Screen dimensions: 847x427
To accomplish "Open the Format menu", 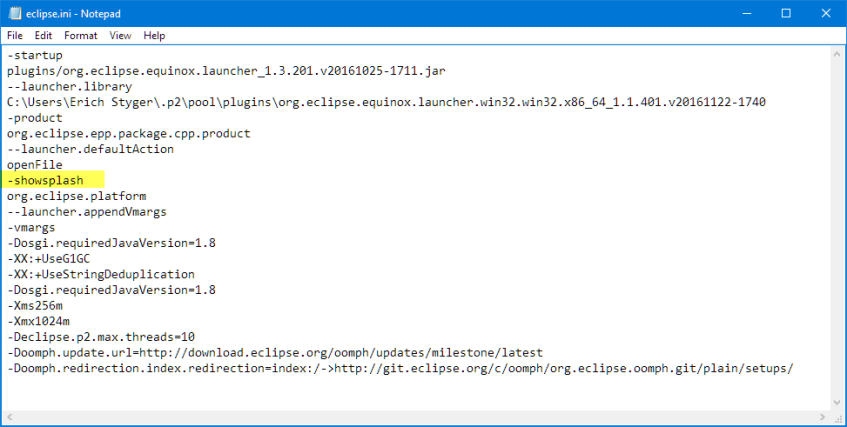I will tap(81, 35).
